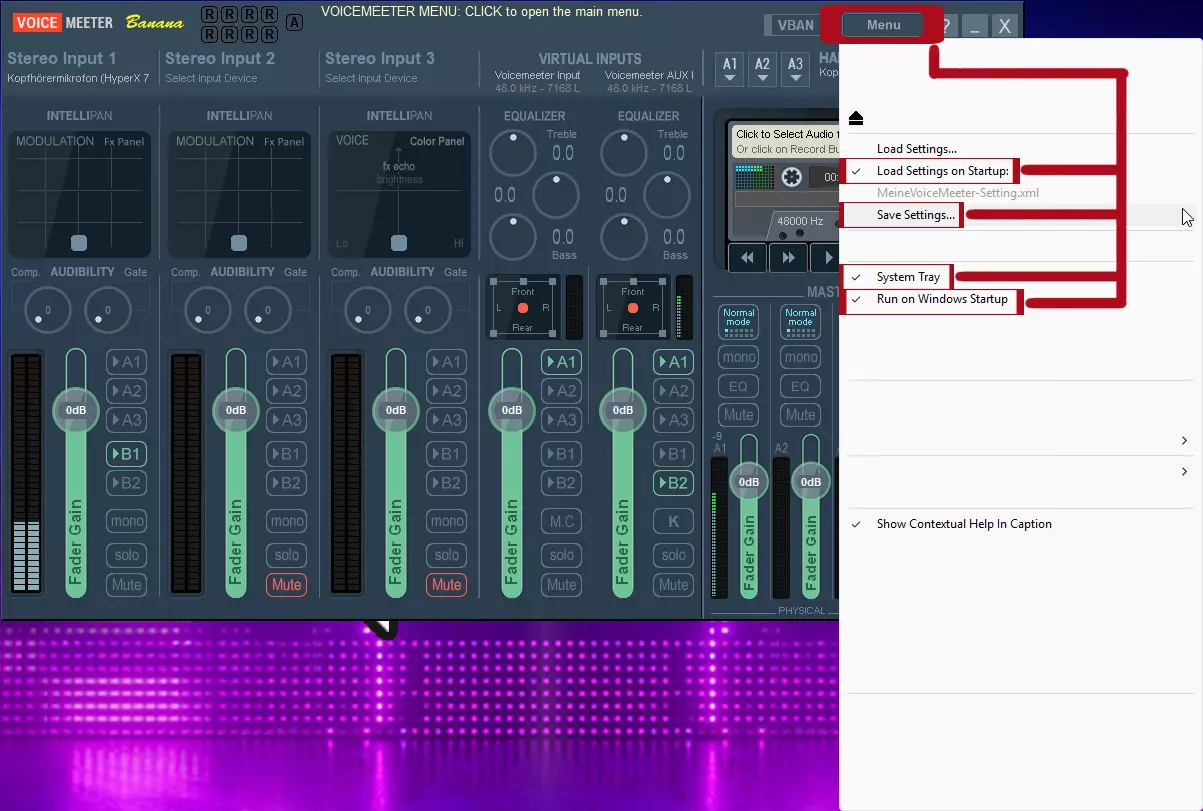Open the A1 hardware out dropdown
This screenshot has height=811, width=1203.
(x=730, y=68)
